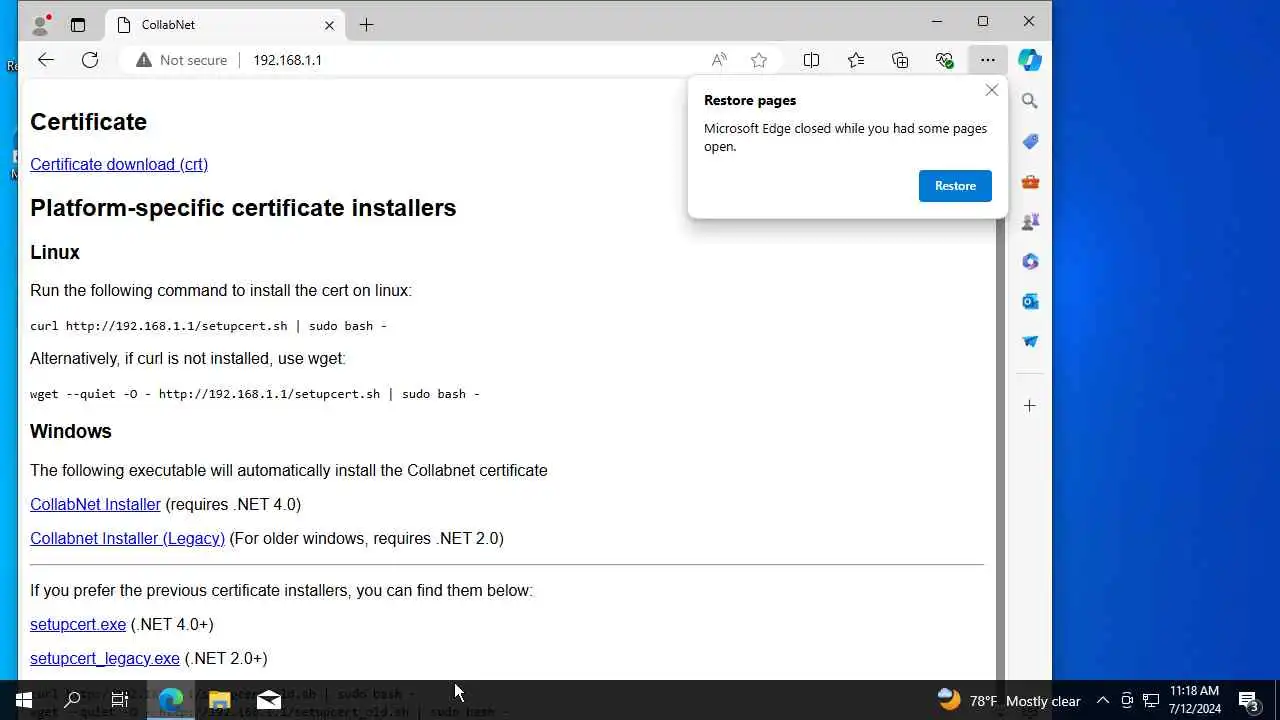
Task: Open sidebar Outlook icon
Action: click(x=1030, y=301)
